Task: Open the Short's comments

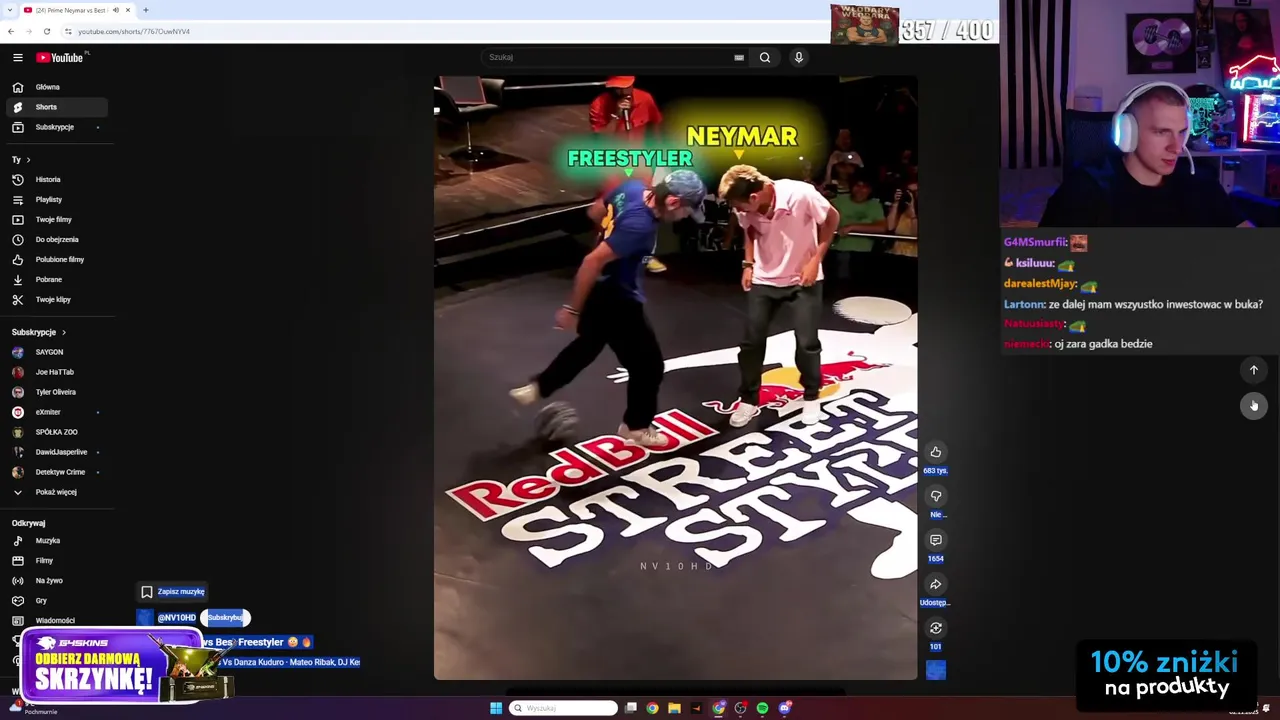Action: pos(936,540)
